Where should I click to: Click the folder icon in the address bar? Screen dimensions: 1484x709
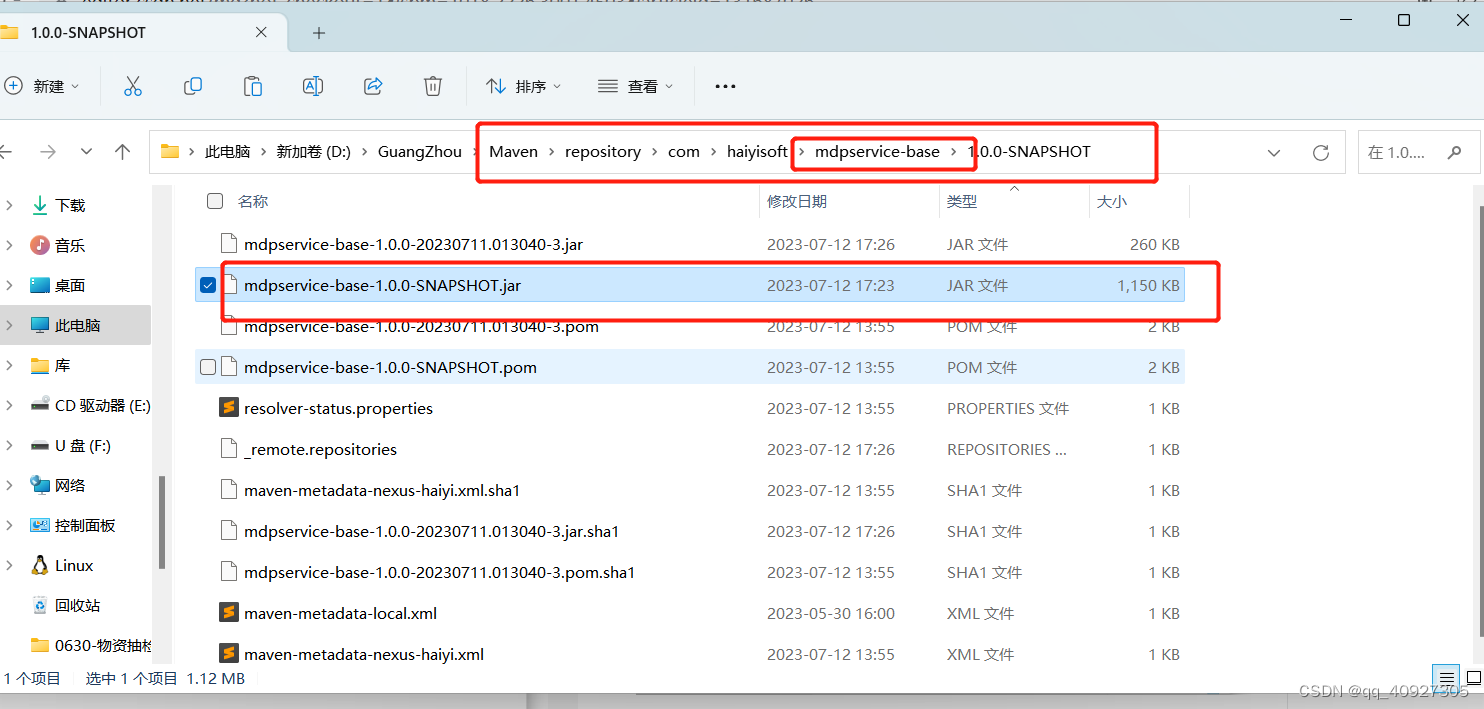pos(170,152)
